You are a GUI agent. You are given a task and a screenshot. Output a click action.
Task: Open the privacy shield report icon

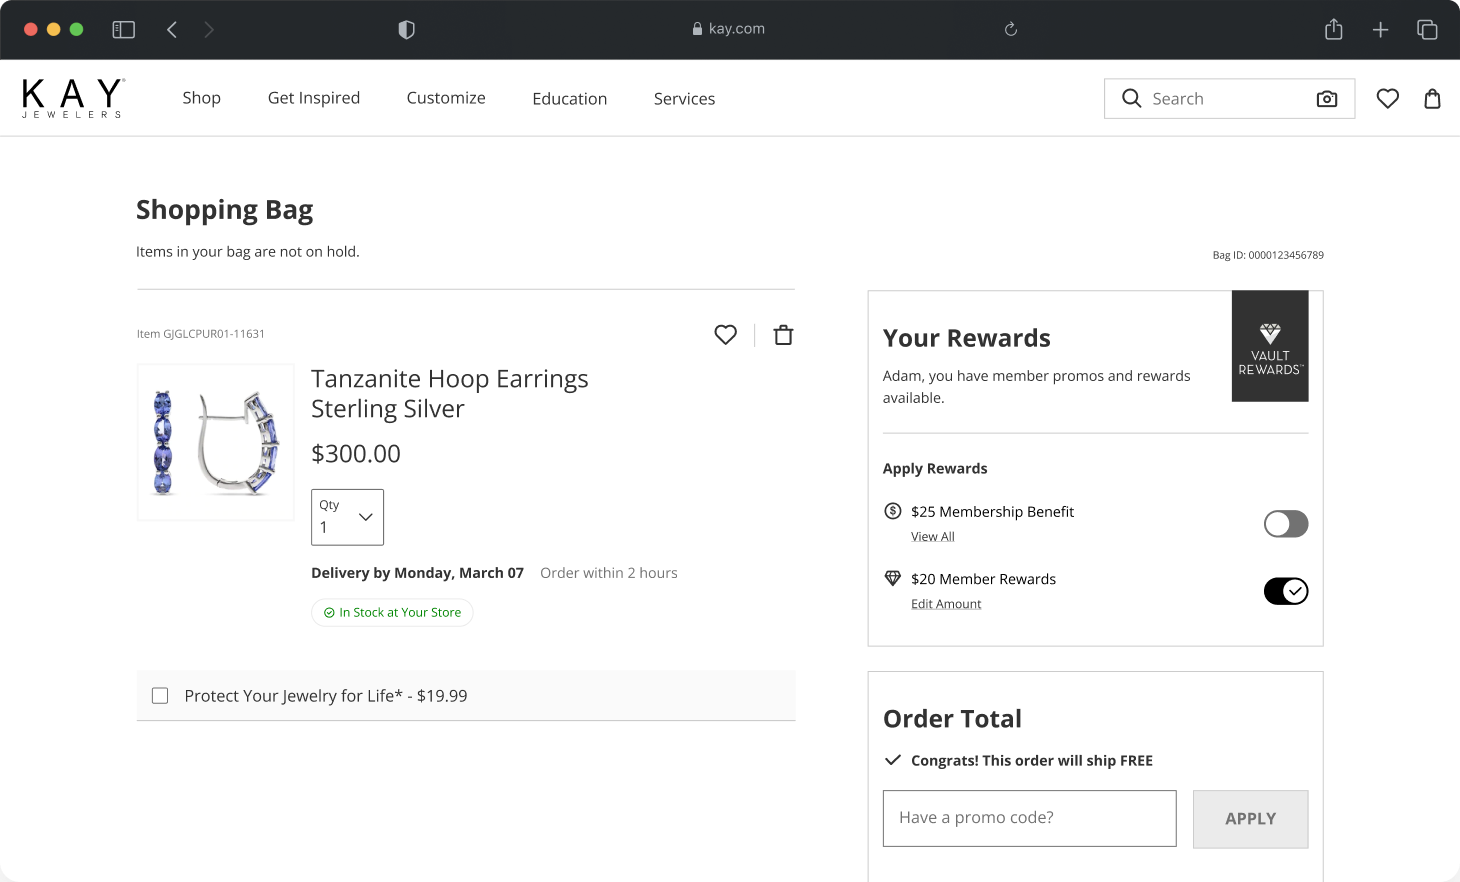tap(406, 30)
